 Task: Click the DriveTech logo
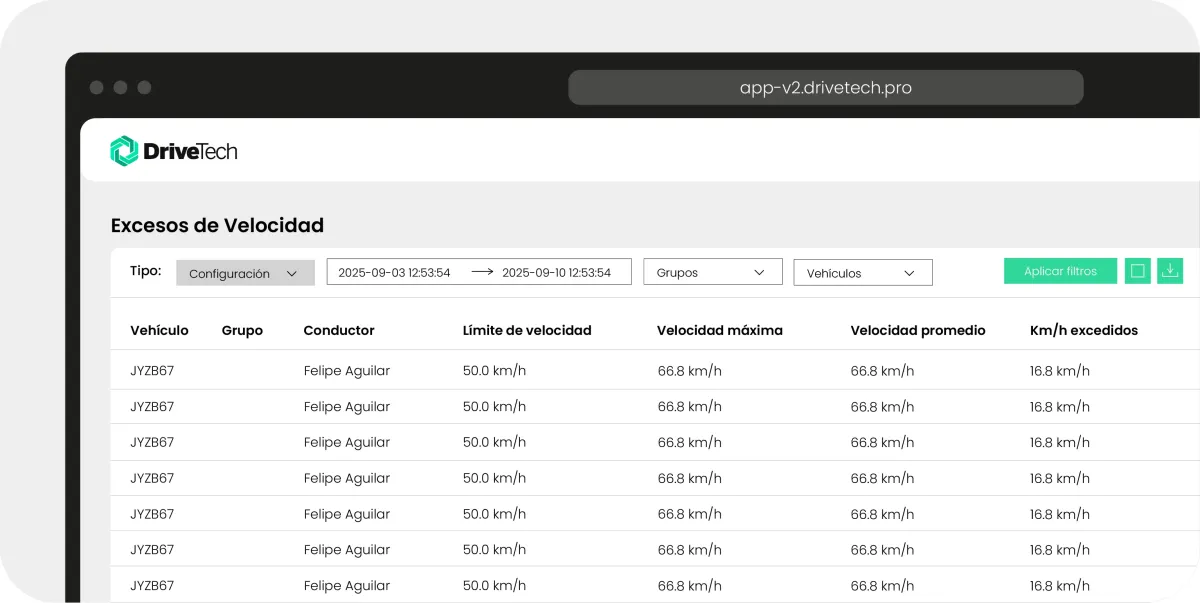tap(174, 151)
